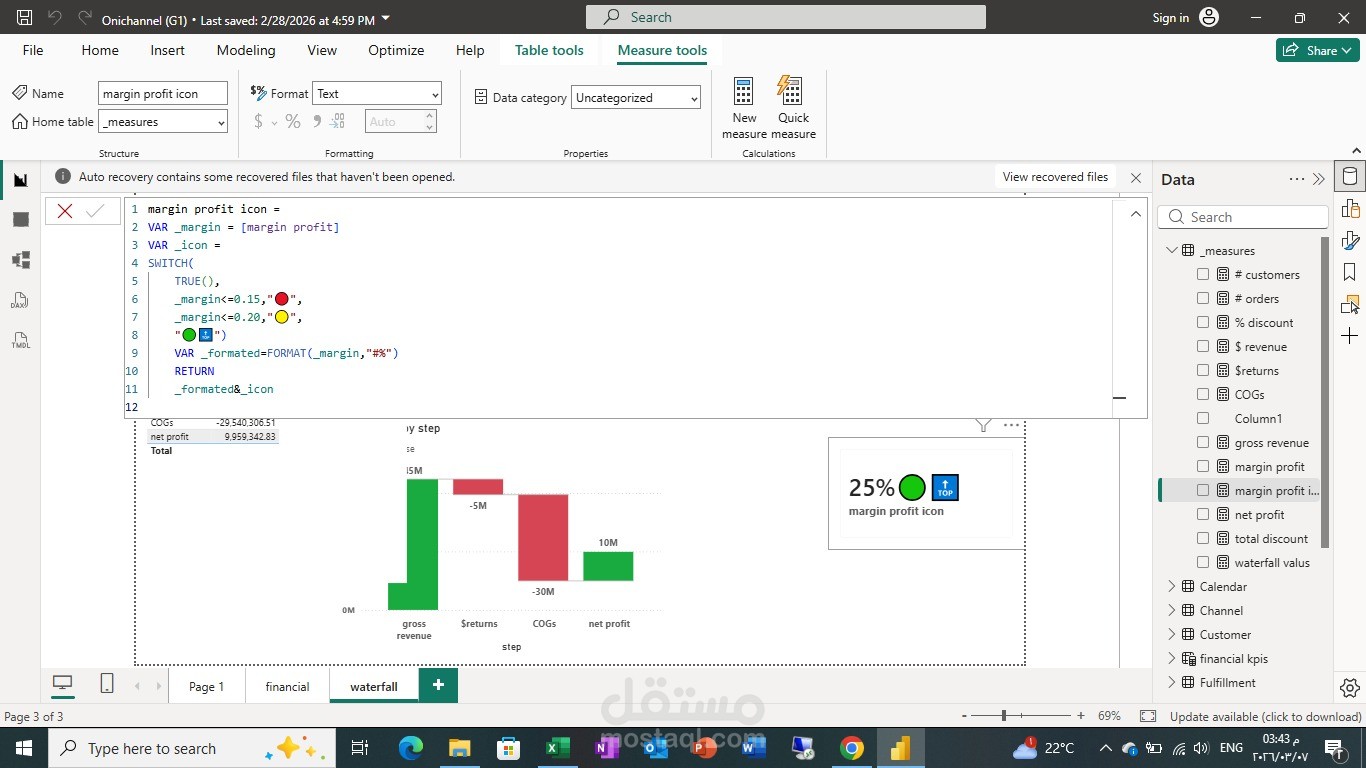Collapse the formula bar chevron
This screenshot has height=768, width=1366.
(1135, 213)
